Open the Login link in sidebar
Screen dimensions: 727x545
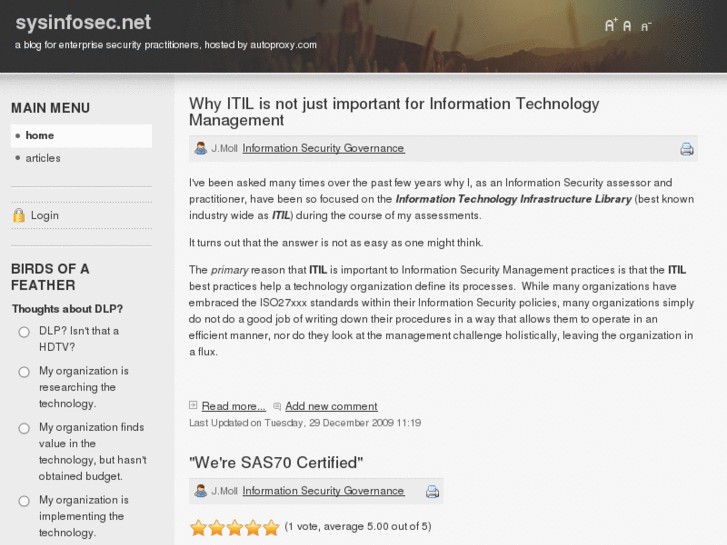click(x=45, y=215)
